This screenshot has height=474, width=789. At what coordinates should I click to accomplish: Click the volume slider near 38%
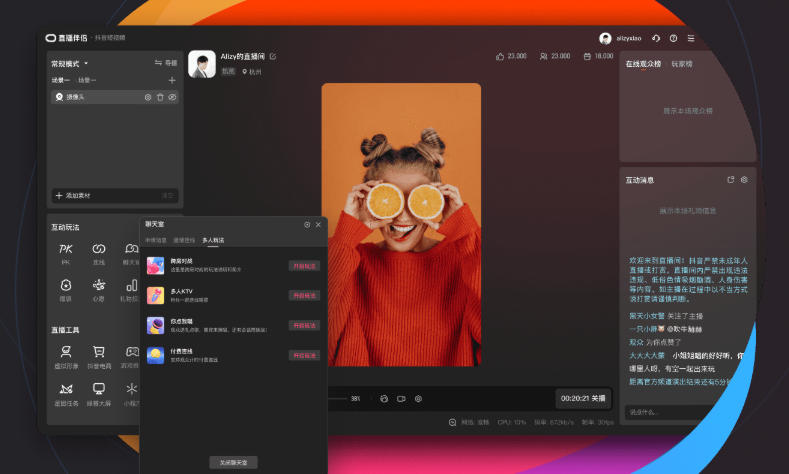point(338,399)
